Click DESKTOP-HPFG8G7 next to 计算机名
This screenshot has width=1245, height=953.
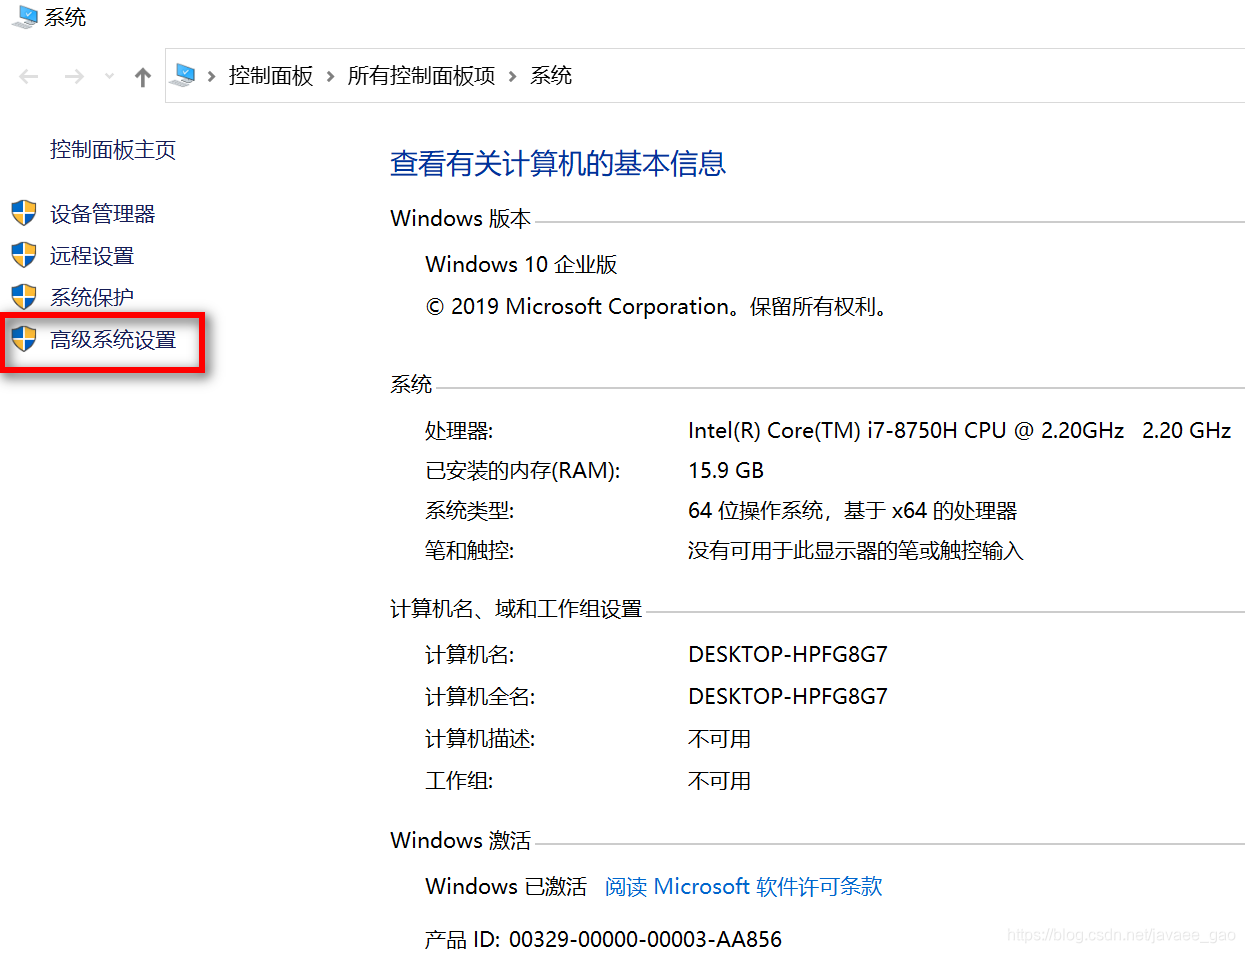coord(788,655)
